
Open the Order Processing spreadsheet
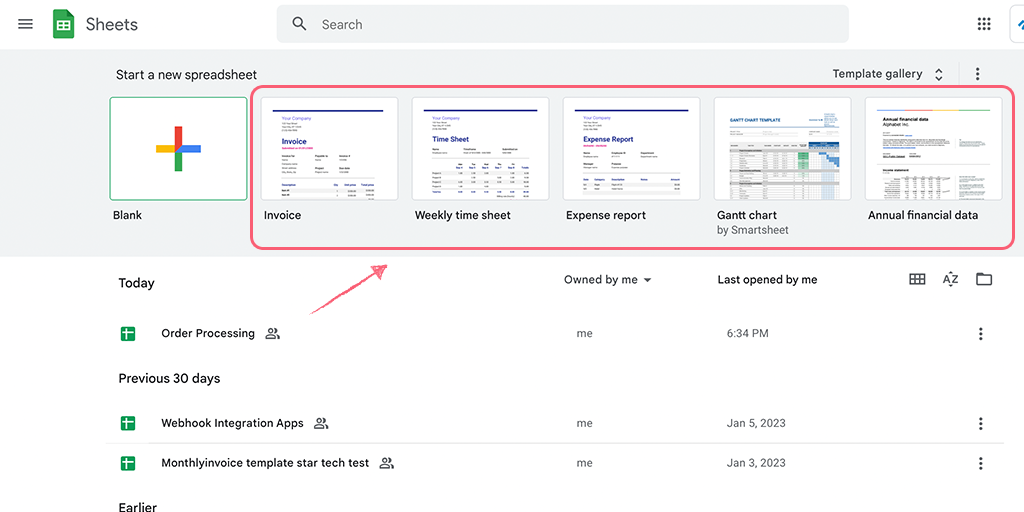click(208, 333)
